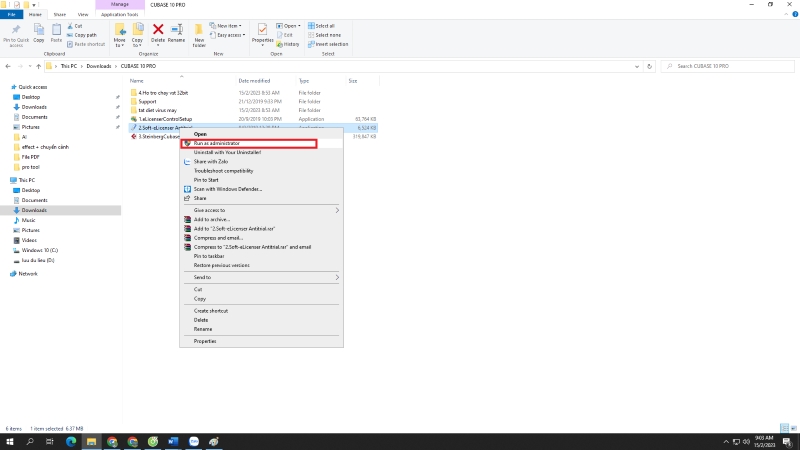Image resolution: width=800 pixels, height=450 pixels.
Task: Expand the New item dropdown
Action: pos(226,26)
